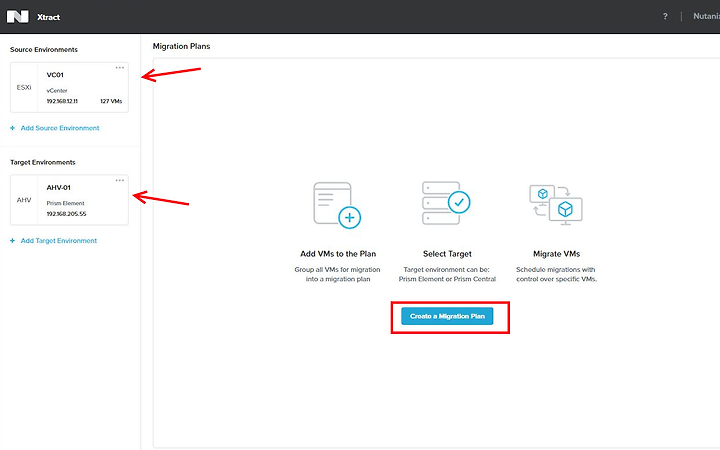Click the Add Source Environment link

click(x=60, y=128)
